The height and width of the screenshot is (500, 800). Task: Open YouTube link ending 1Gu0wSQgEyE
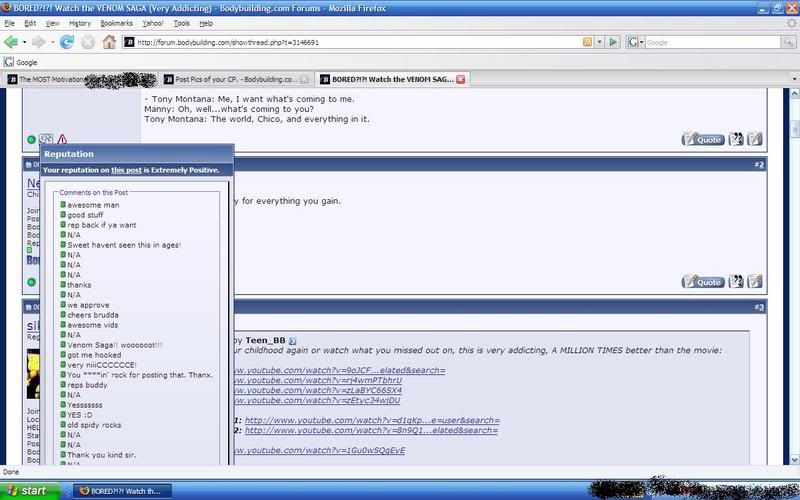point(320,450)
